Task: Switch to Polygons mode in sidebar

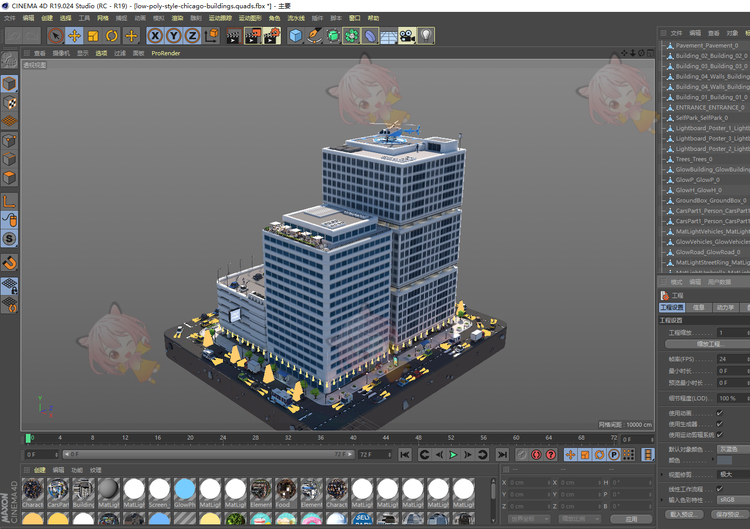Action: [9, 178]
